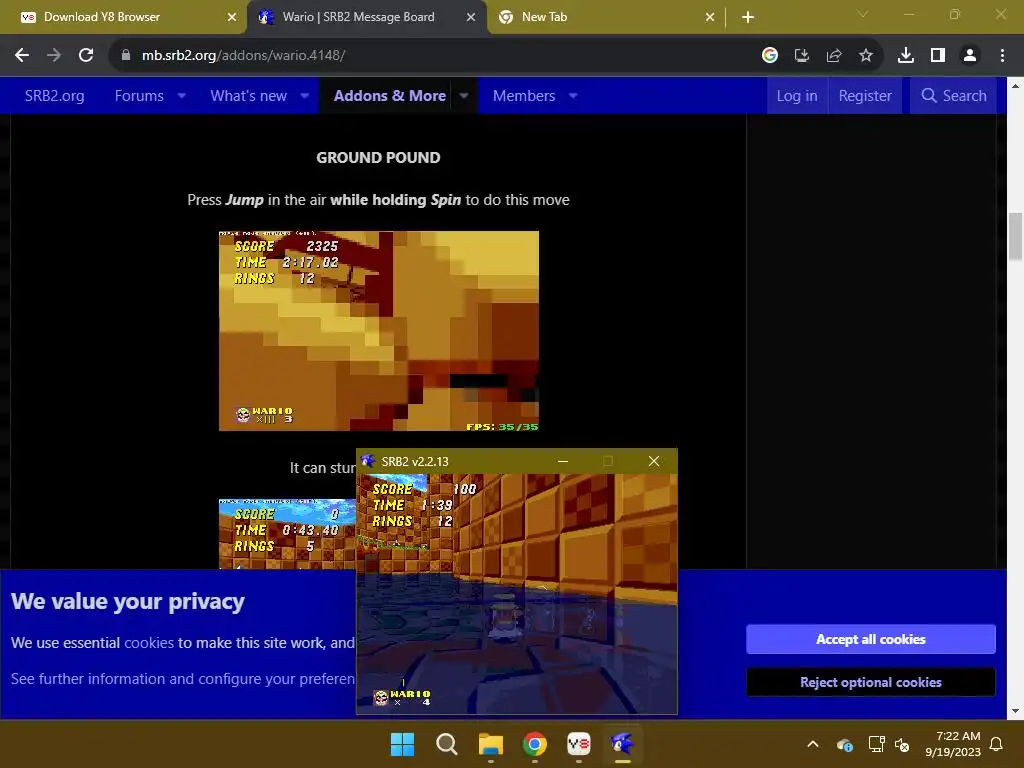Viewport: 1024px width, 768px height.
Task: Open the Google icon in address bar
Action: [x=770, y=56]
